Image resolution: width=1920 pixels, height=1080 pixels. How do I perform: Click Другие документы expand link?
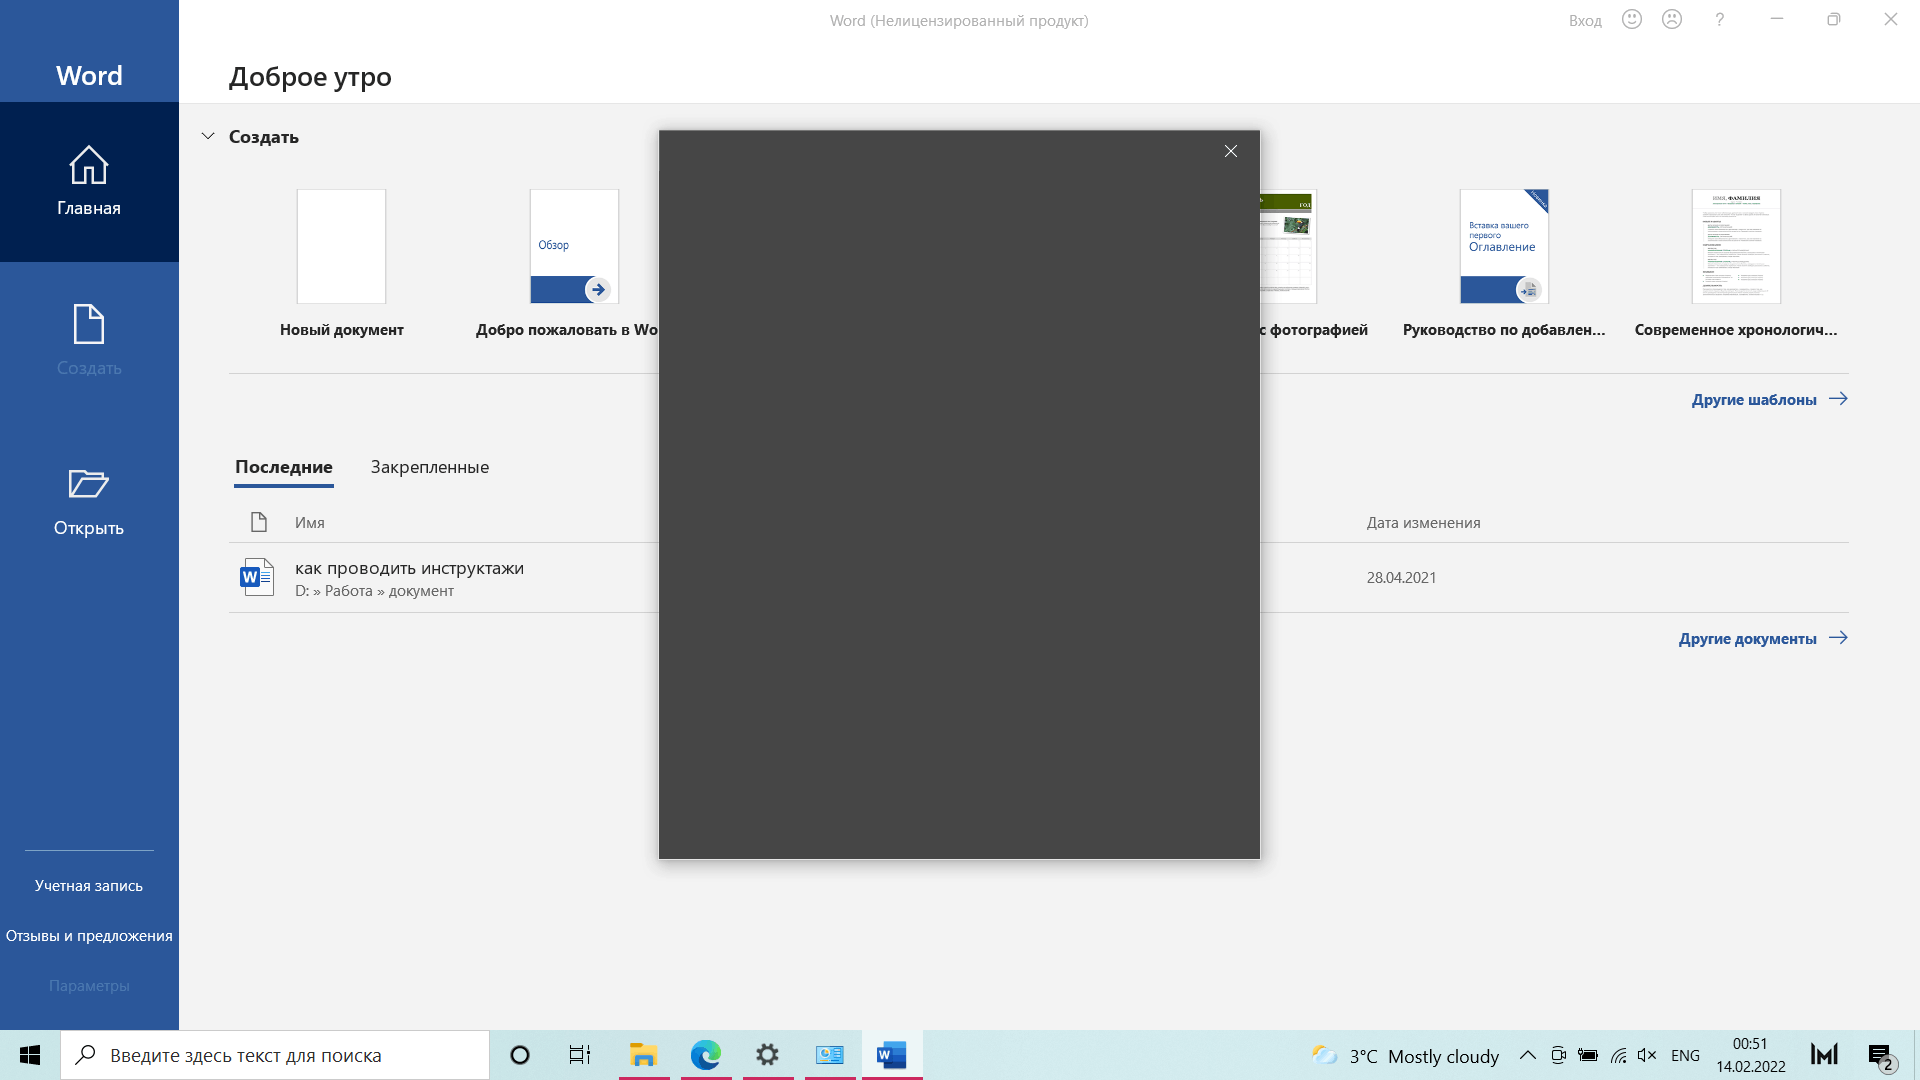point(1762,638)
